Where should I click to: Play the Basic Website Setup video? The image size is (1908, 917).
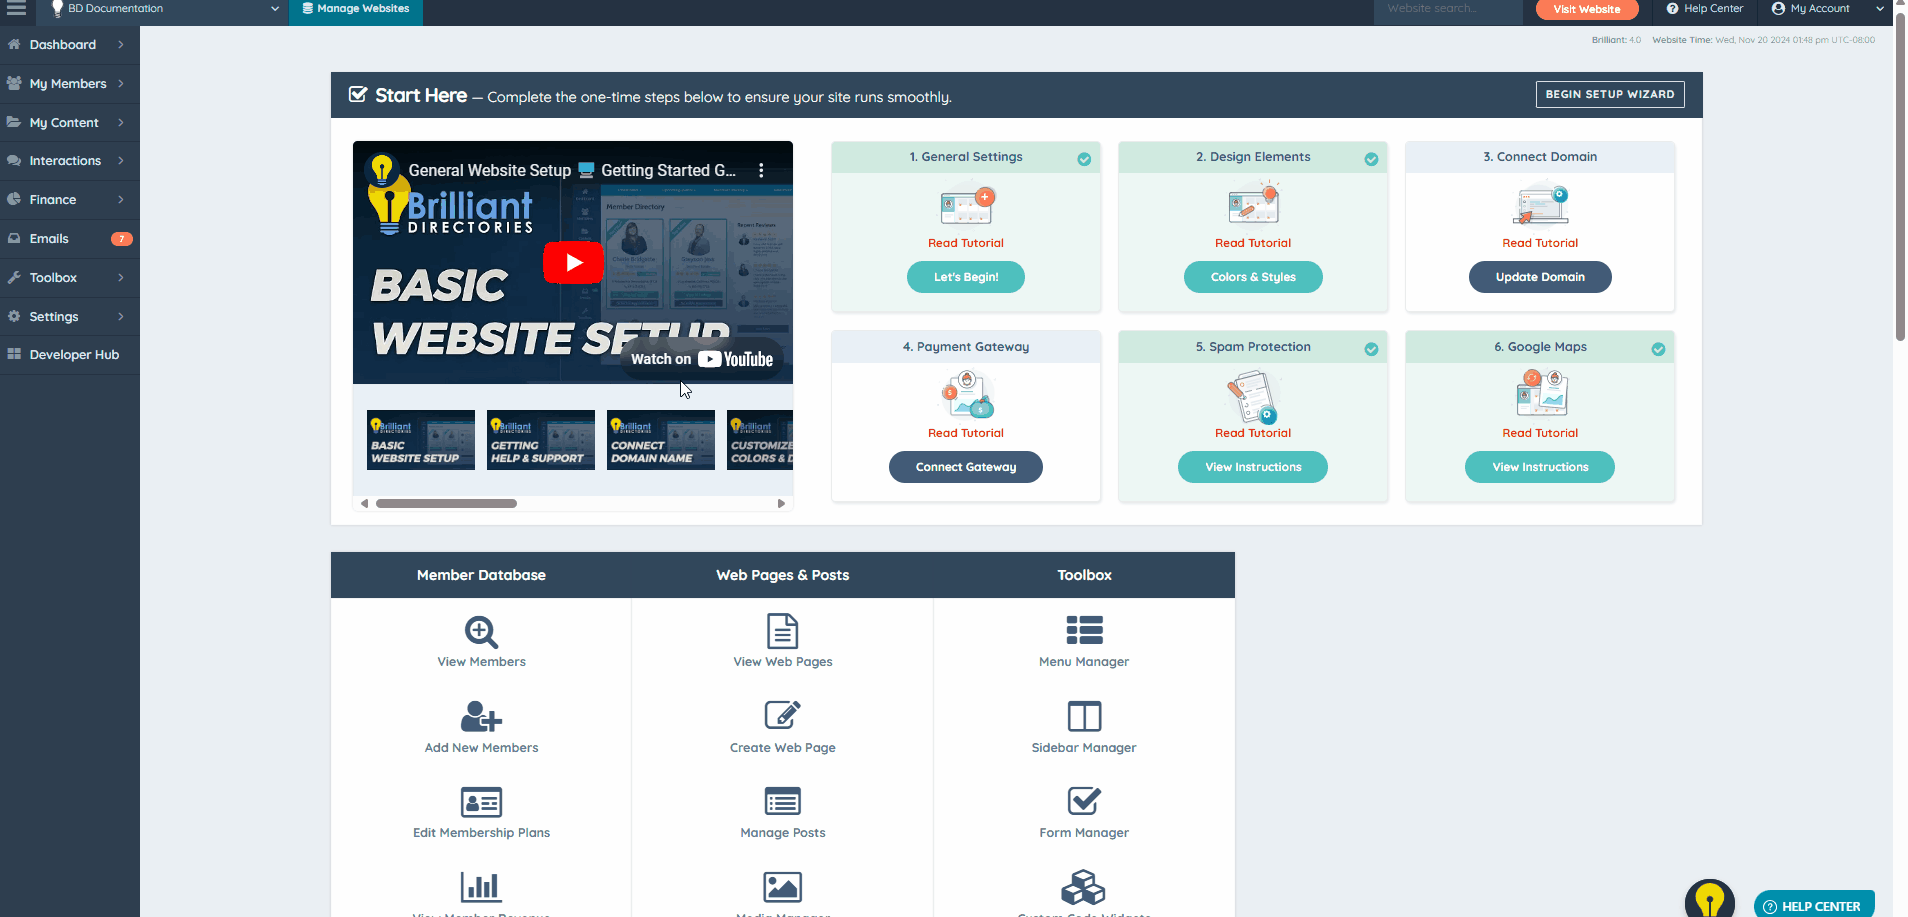click(x=573, y=262)
